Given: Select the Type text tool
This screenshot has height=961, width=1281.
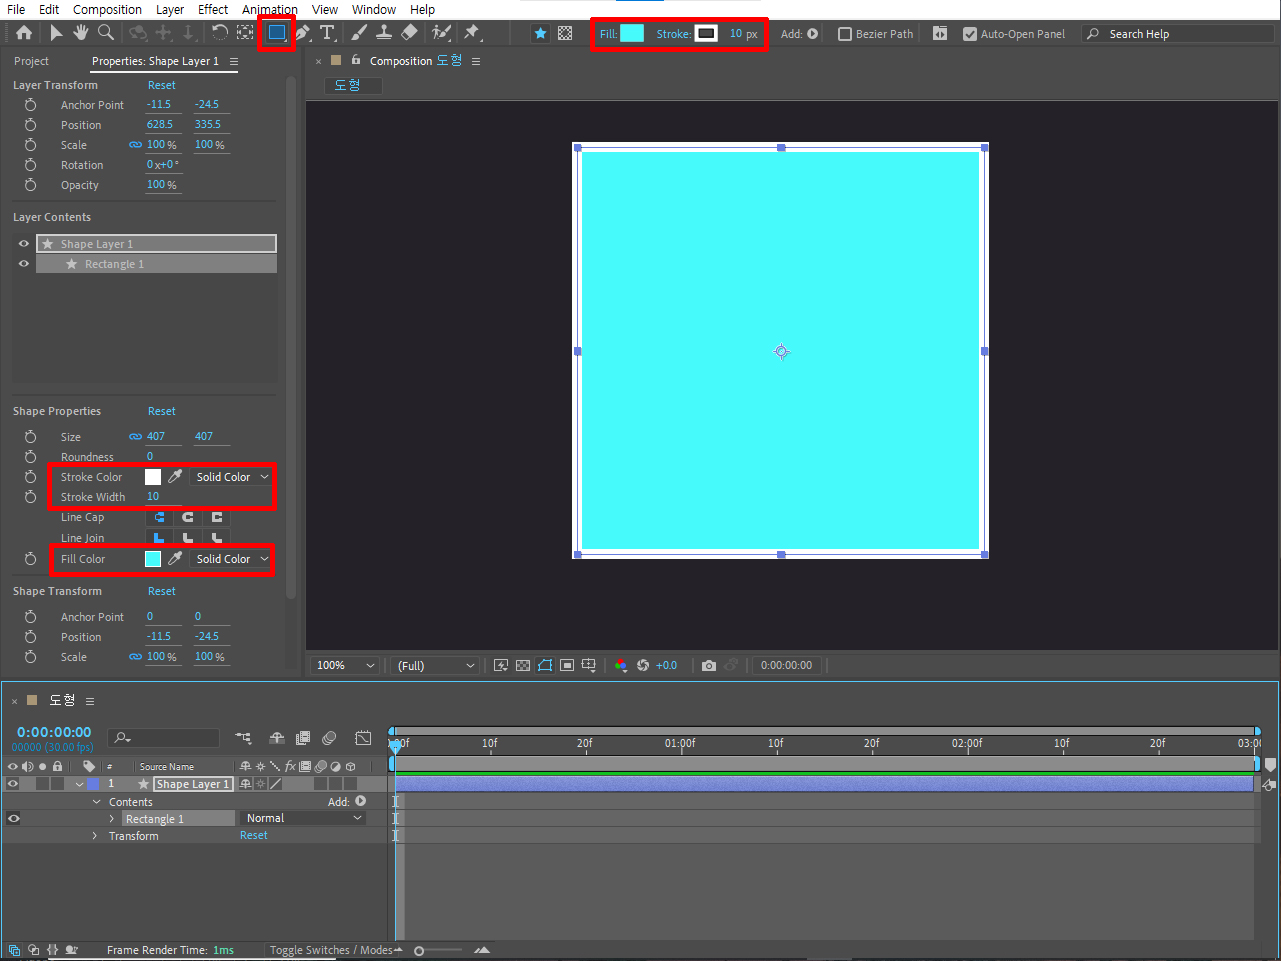Looking at the screenshot, I should pyautogui.click(x=327, y=33).
